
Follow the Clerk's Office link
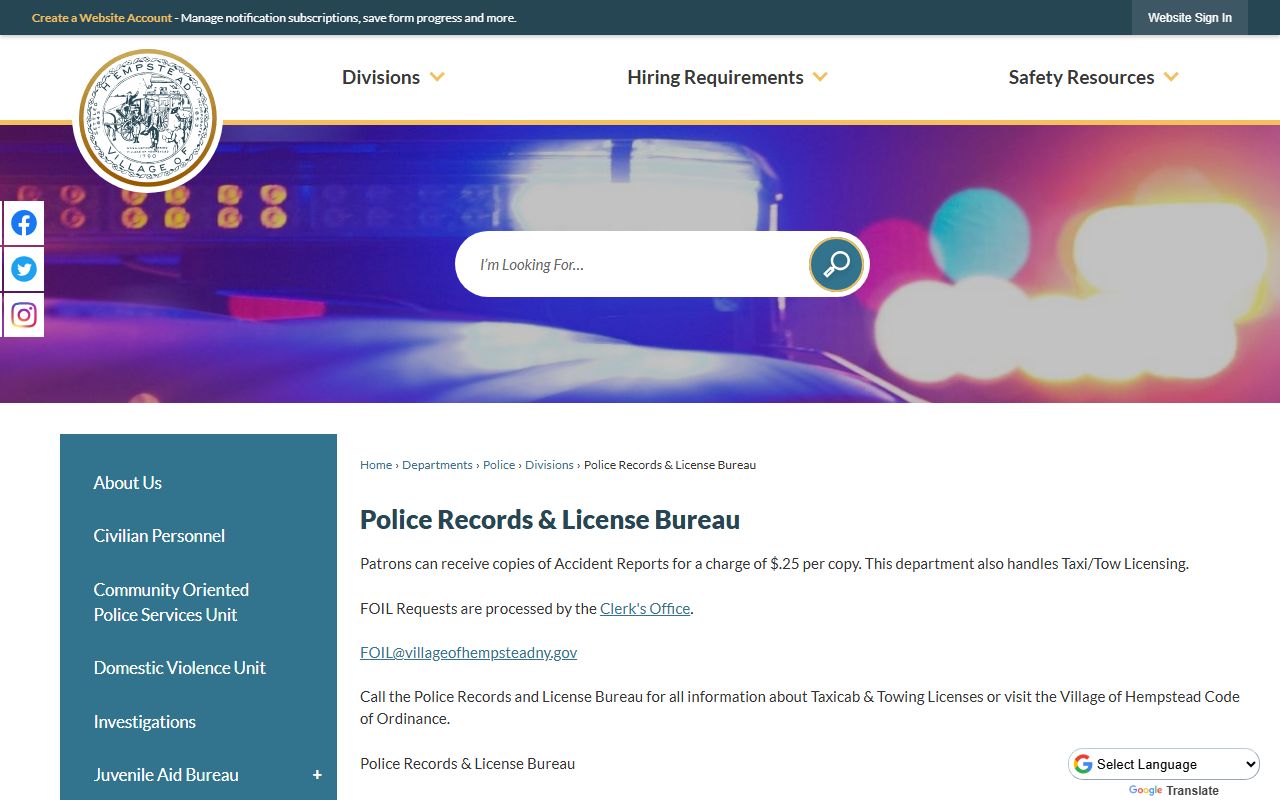tap(645, 608)
